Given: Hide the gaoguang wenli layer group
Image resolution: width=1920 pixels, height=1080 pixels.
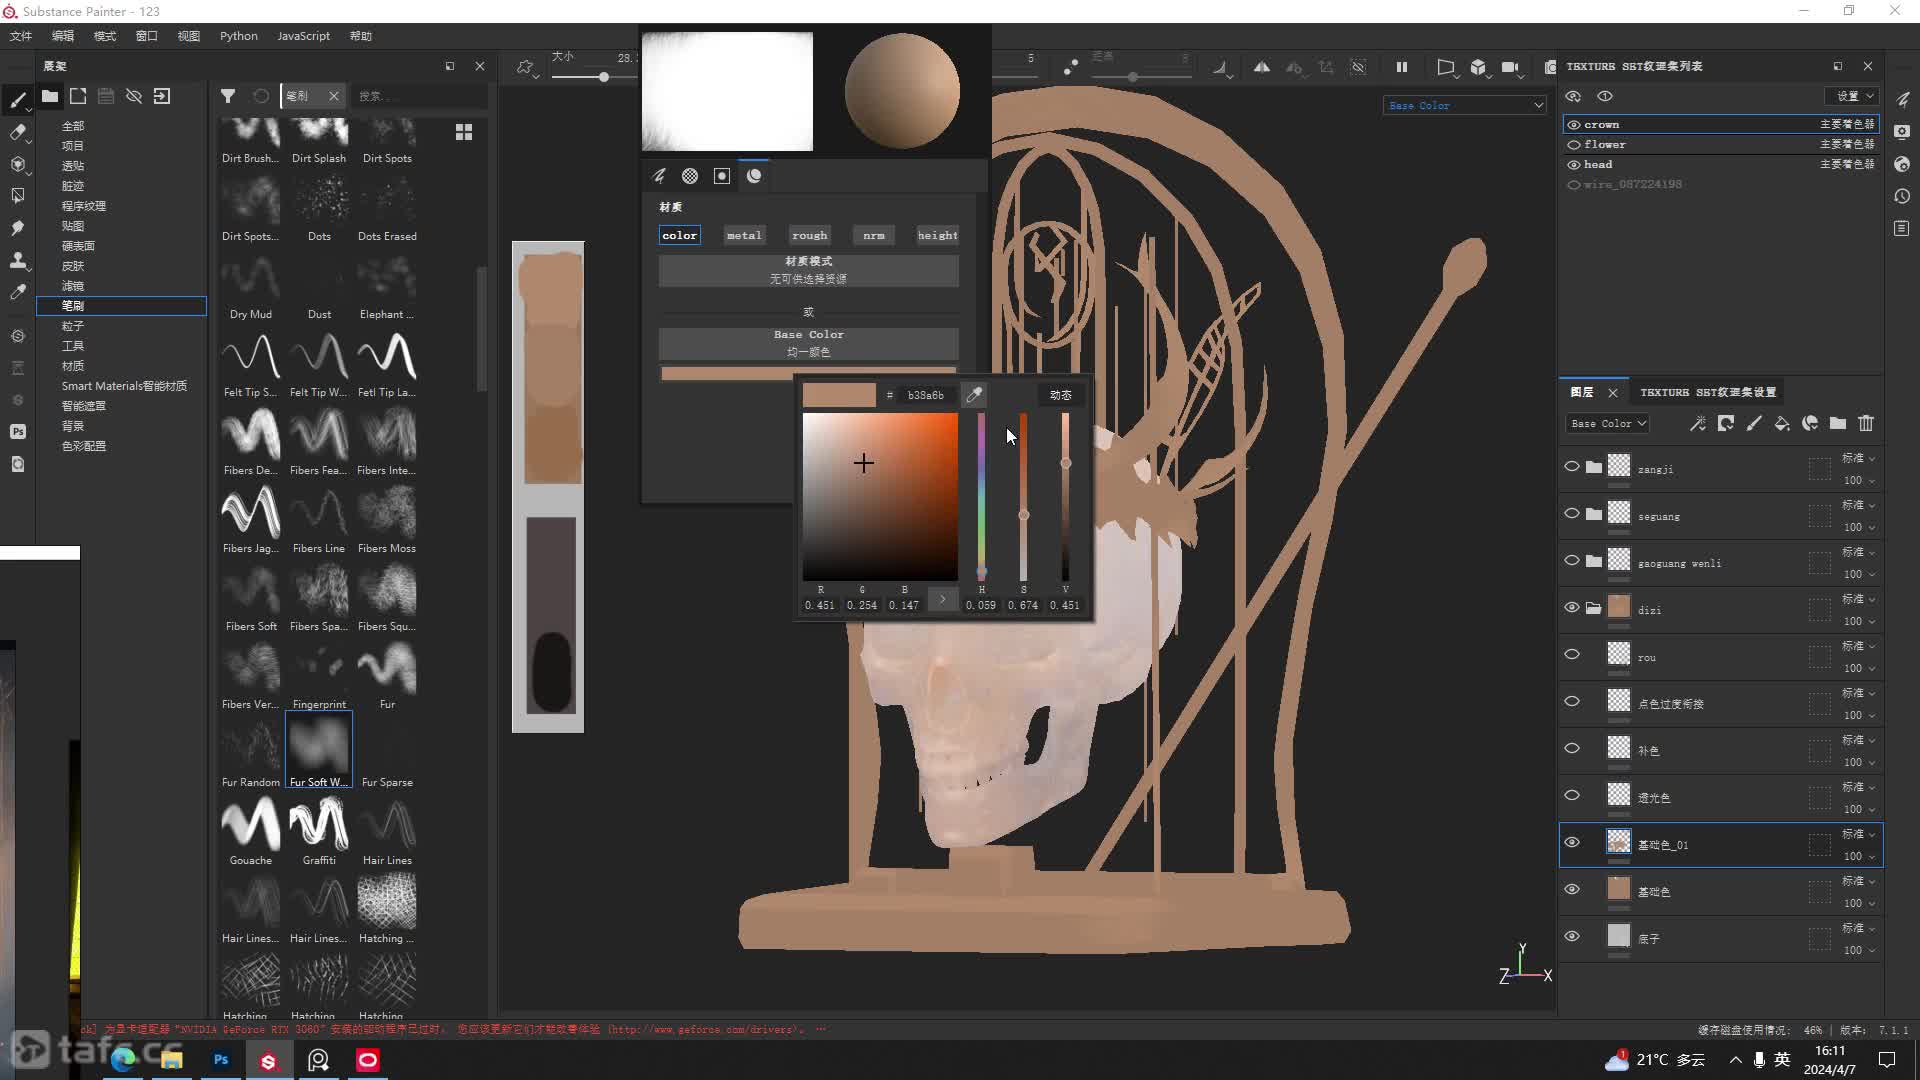Looking at the screenshot, I should [1572, 561].
